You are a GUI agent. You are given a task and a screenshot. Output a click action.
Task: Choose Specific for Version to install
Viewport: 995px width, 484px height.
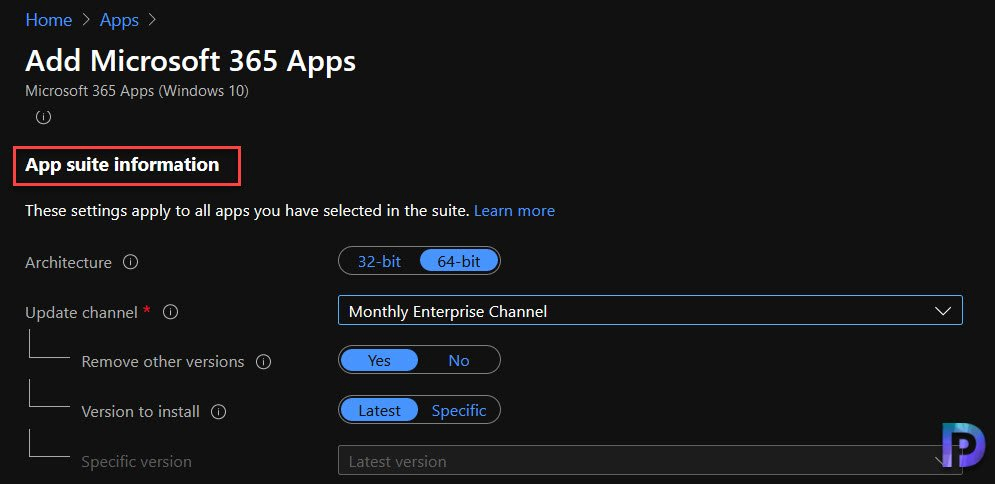pyautogui.click(x=459, y=410)
